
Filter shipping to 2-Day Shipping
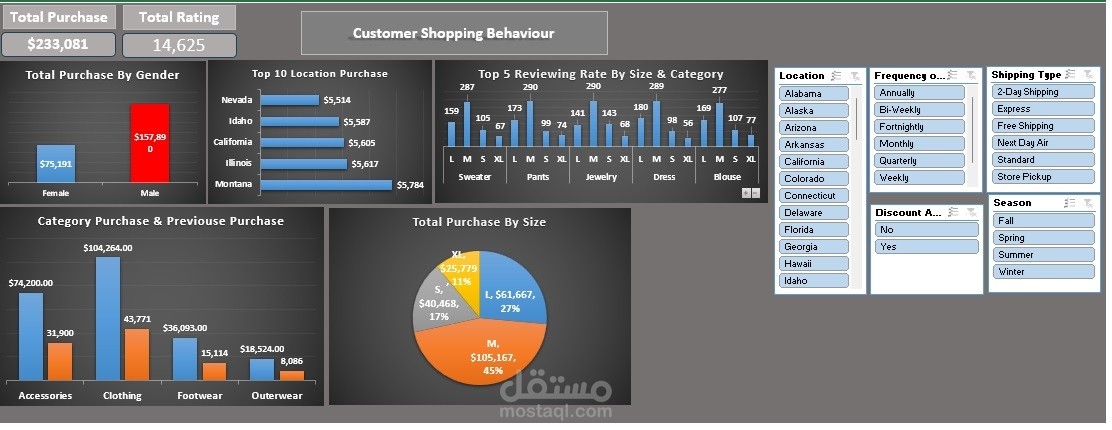[x=1043, y=92]
